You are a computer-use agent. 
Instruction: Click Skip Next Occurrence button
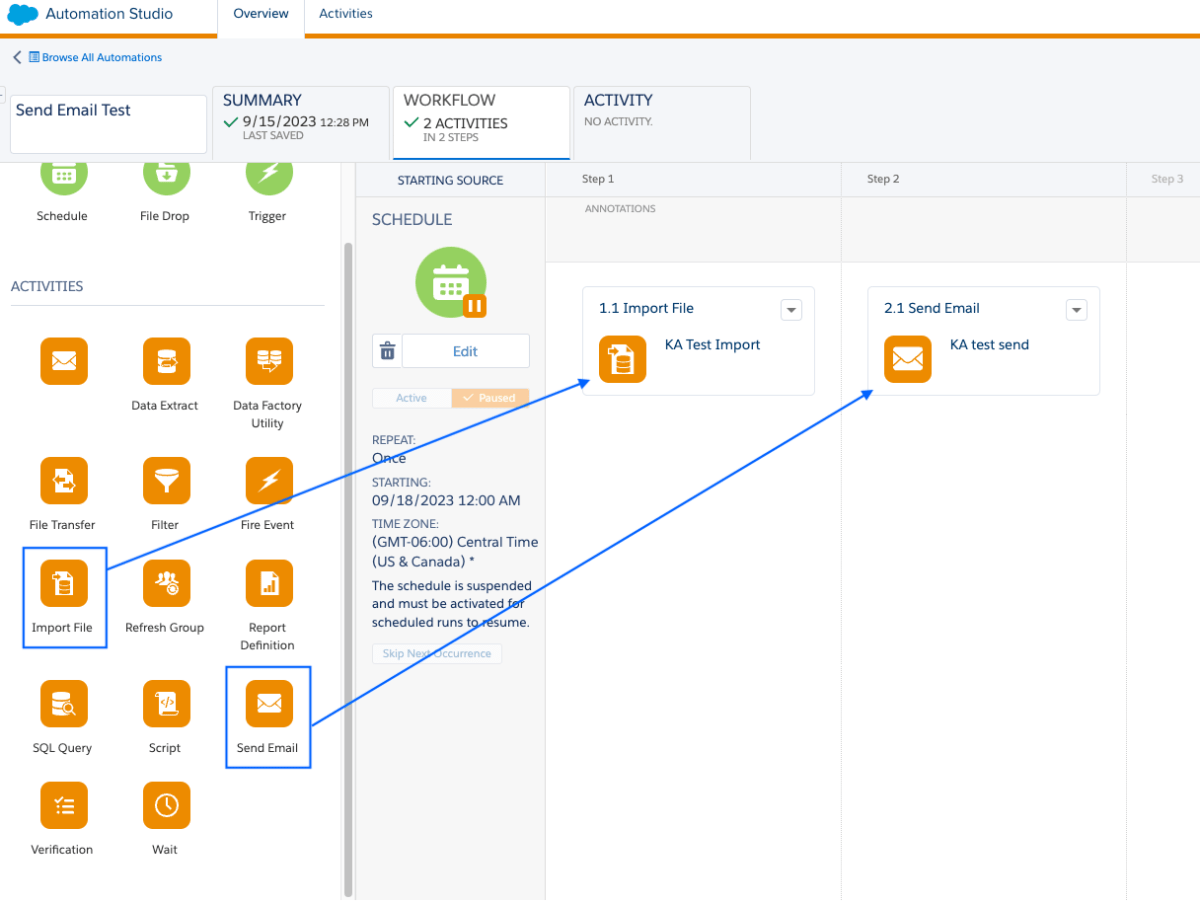437,654
